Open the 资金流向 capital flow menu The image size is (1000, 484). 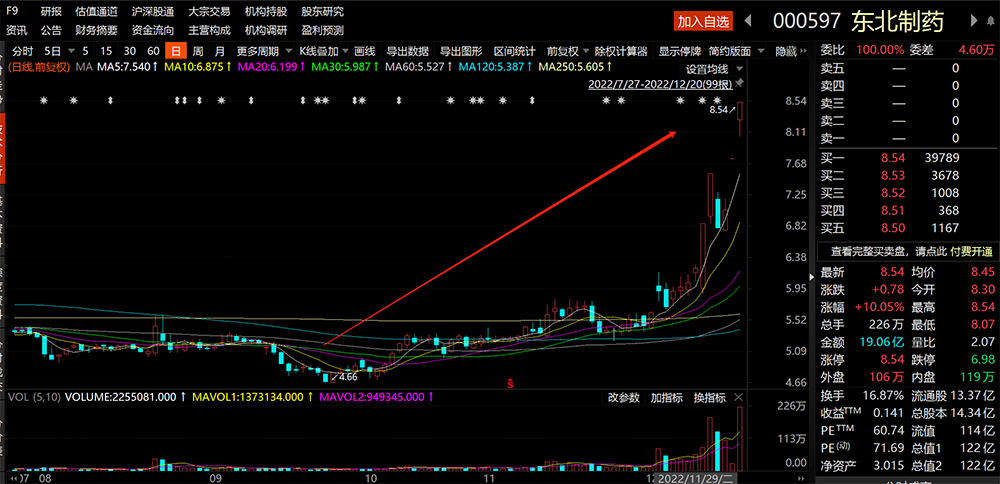[153, 30]
